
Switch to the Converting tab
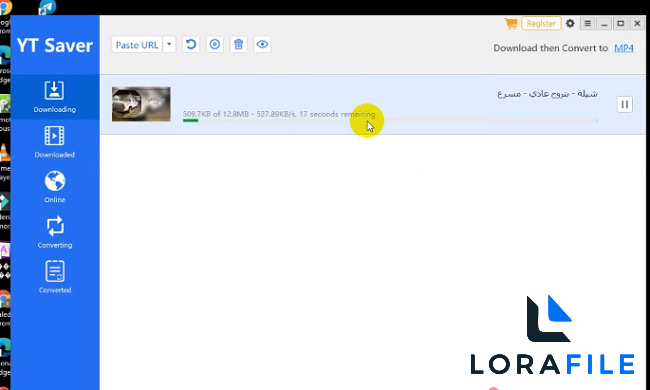[x=55, y=232]
